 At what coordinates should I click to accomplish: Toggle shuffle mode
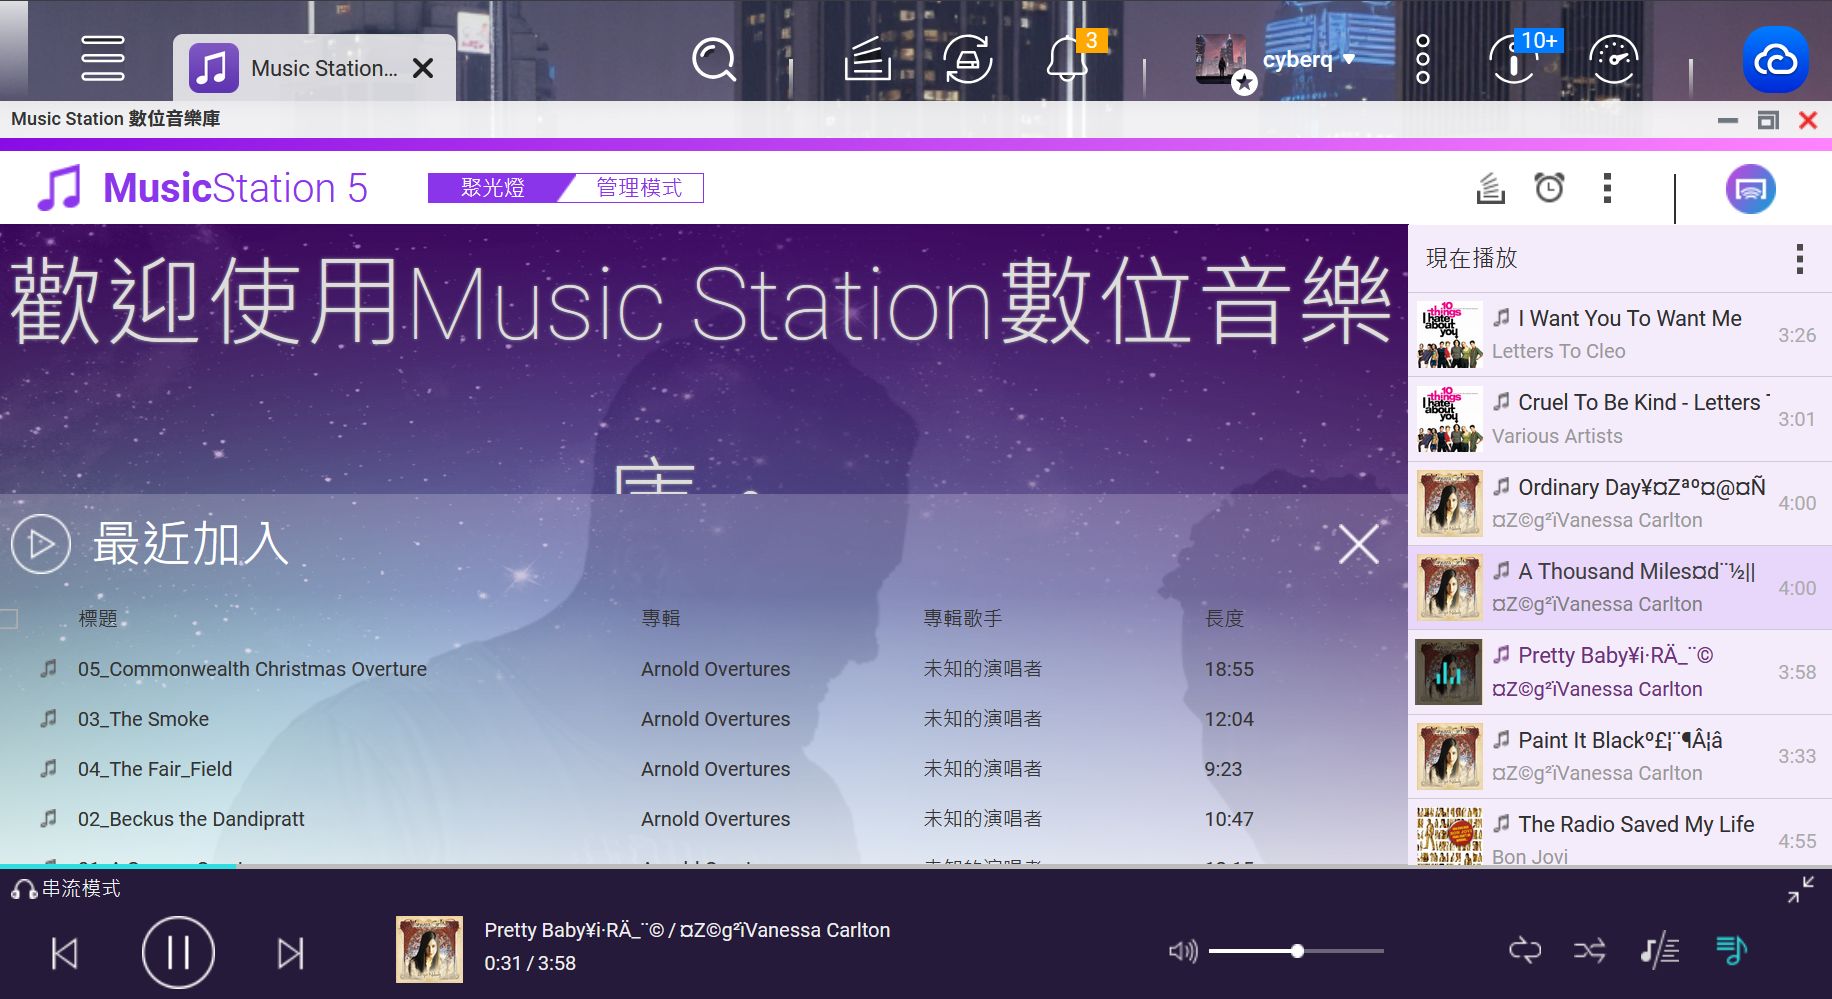tap(1589, 950)
